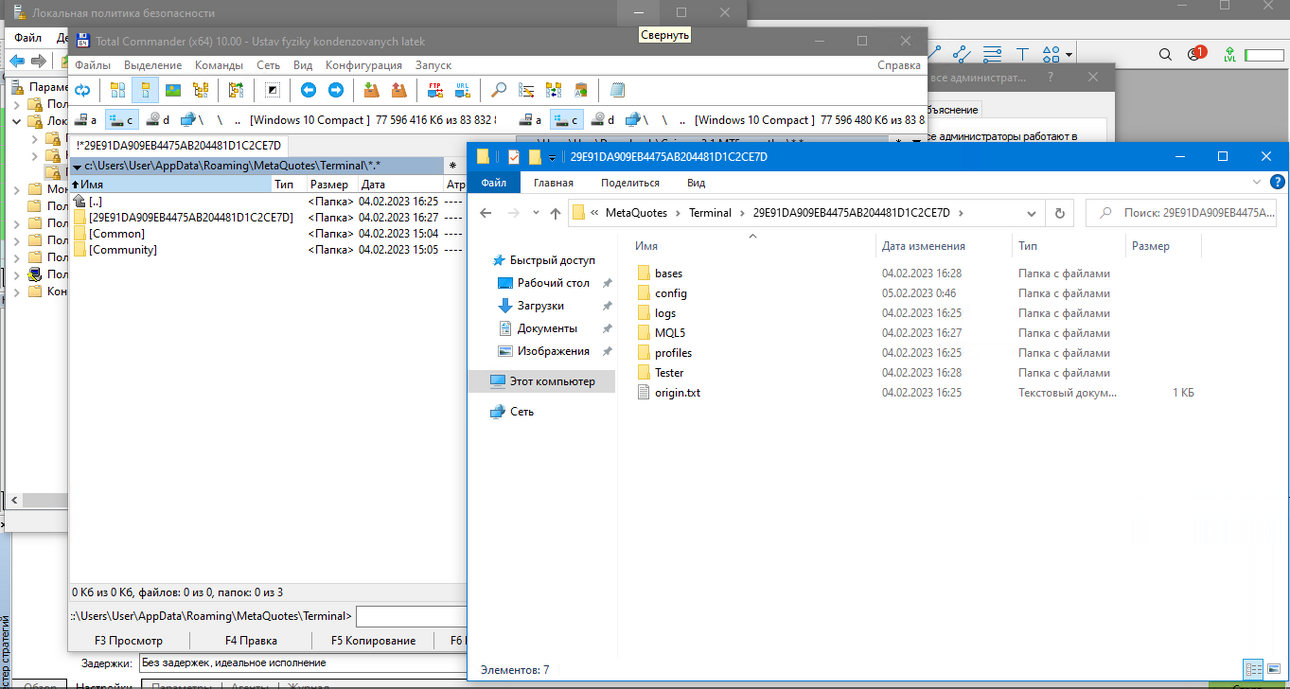This screenshot has height=689, width=1290.
Task: Click the Total Commander command line input
Action: coord(411,616)
